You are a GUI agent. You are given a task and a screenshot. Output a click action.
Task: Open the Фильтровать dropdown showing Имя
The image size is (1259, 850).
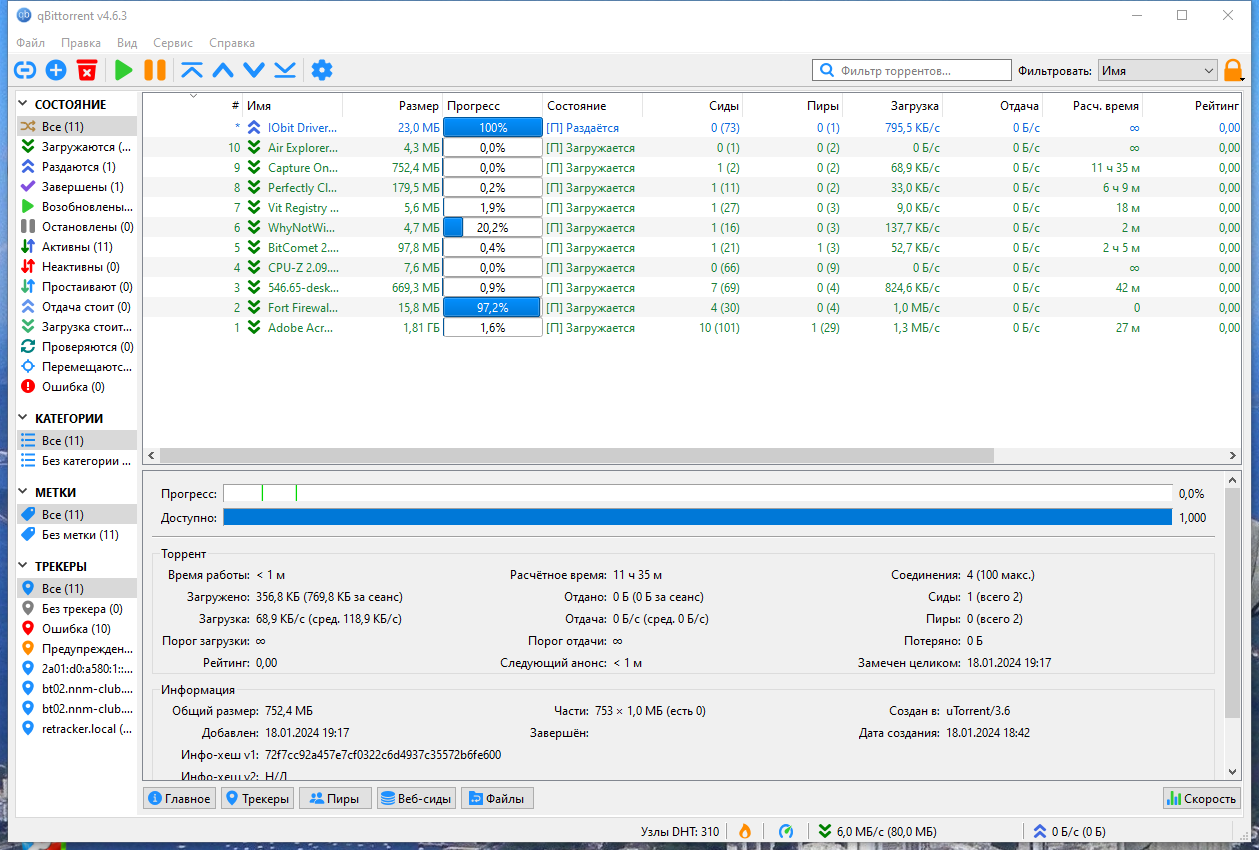click(1156, 70)
